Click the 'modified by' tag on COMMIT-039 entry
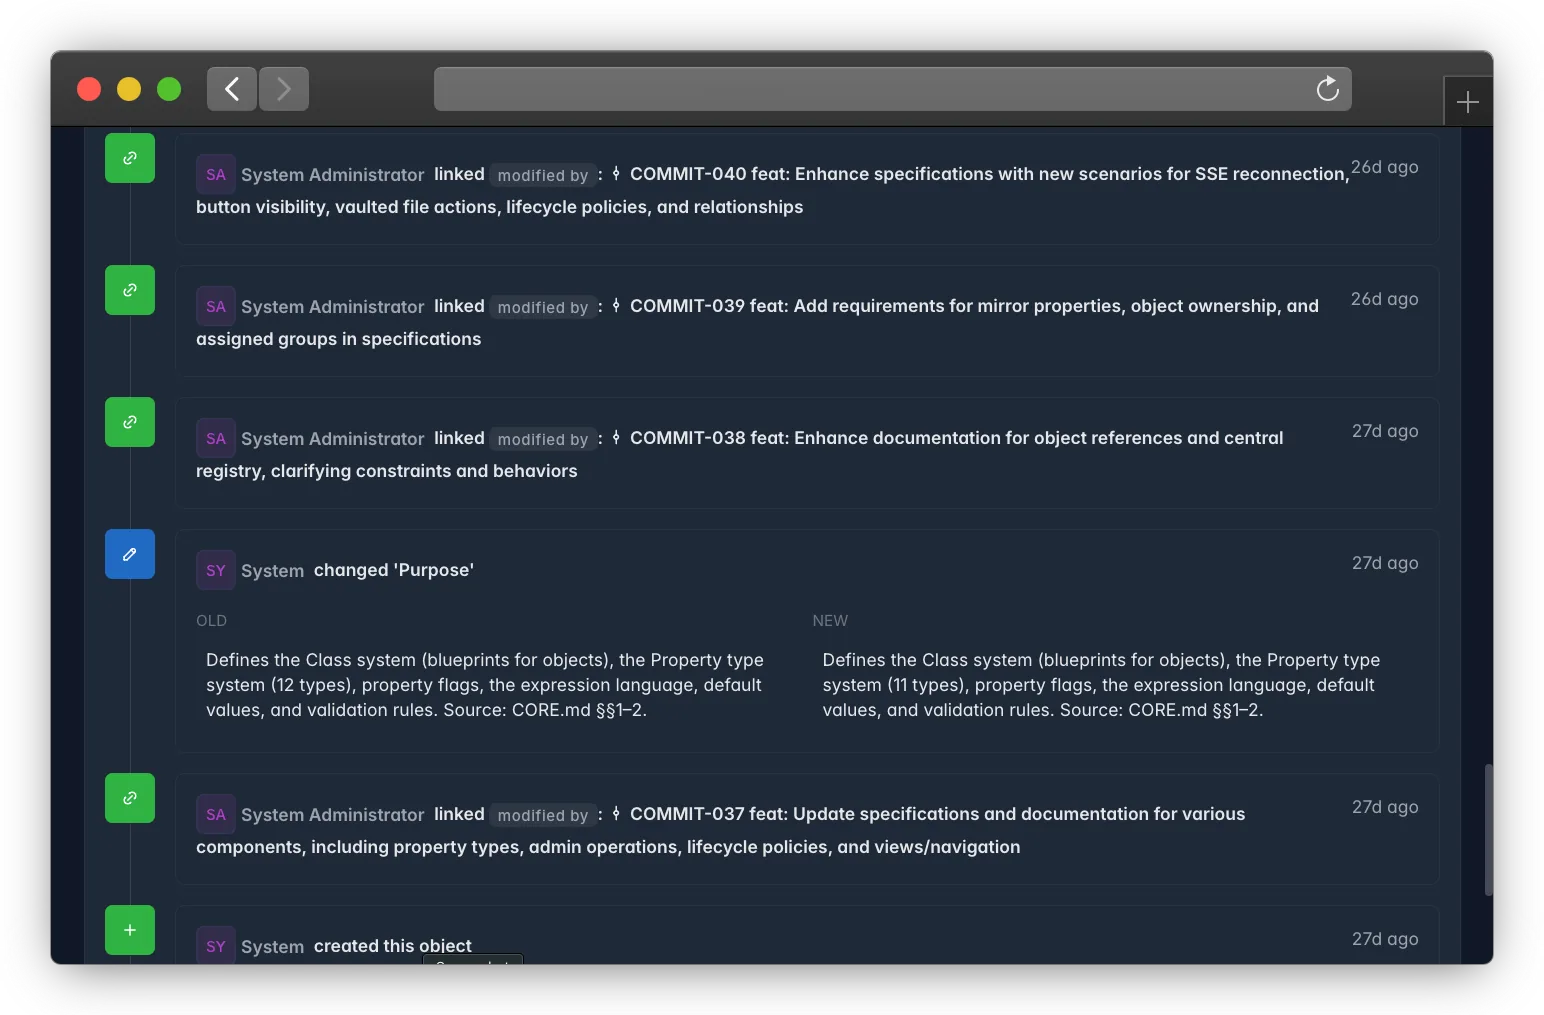This screenshot has width=1544, height=1015. 543,307
